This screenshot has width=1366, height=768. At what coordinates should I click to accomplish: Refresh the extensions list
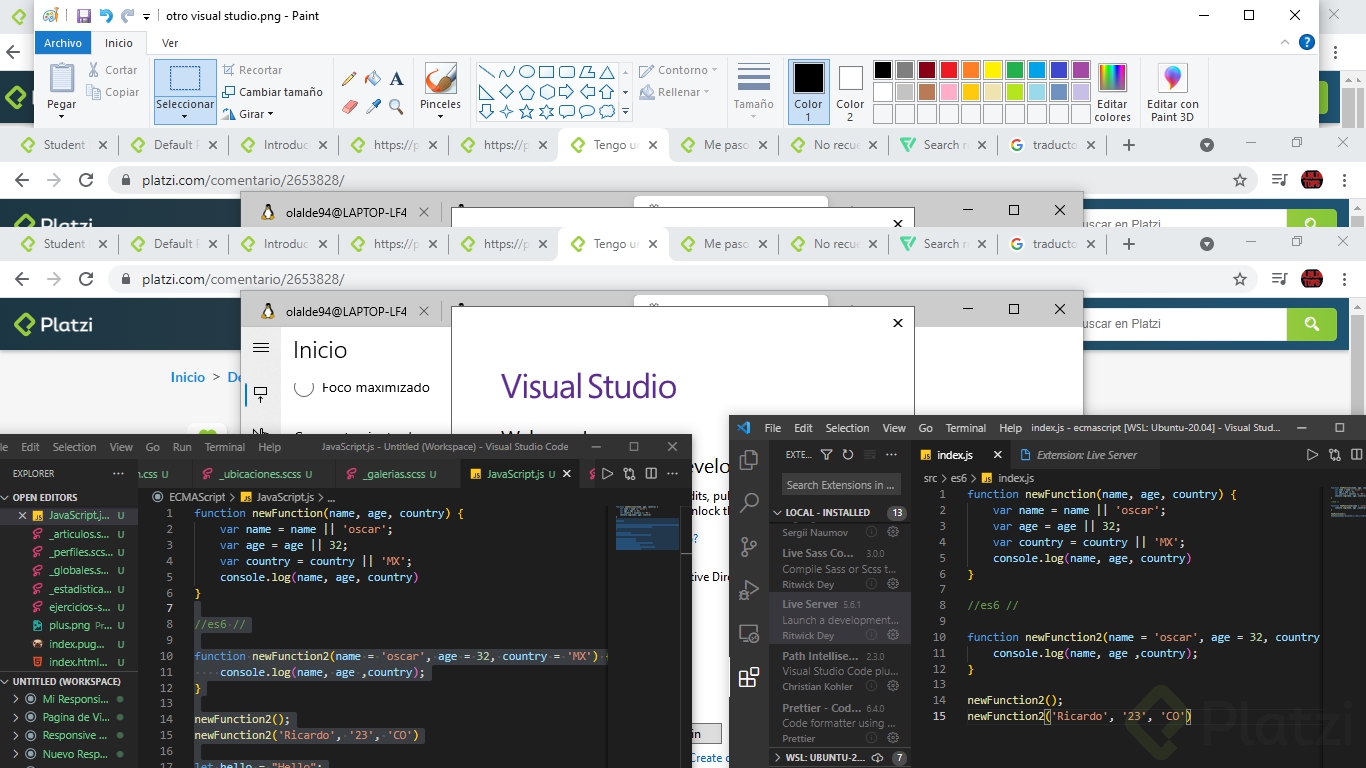click(847, 455)
